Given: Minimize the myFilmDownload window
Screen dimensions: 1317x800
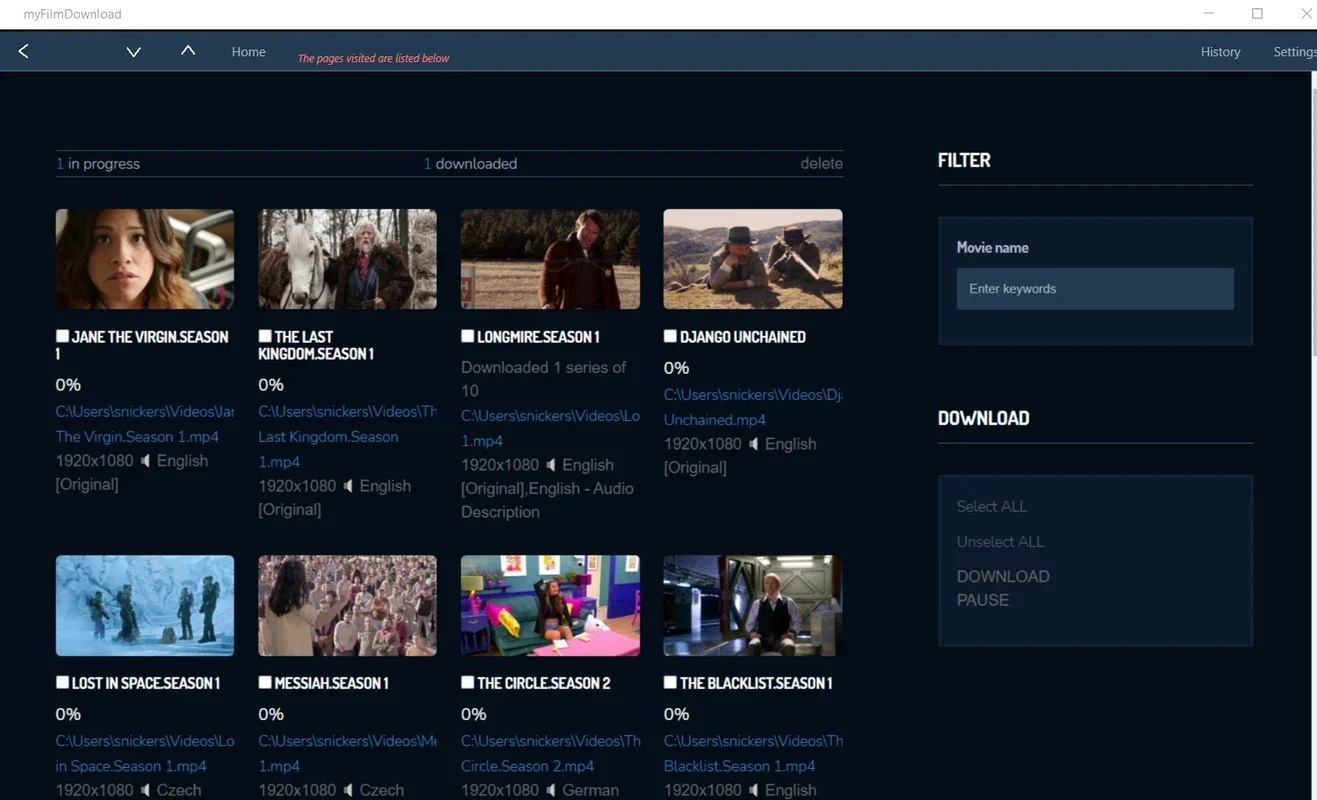Looking at the screenshot, I should pos(1209,14).
